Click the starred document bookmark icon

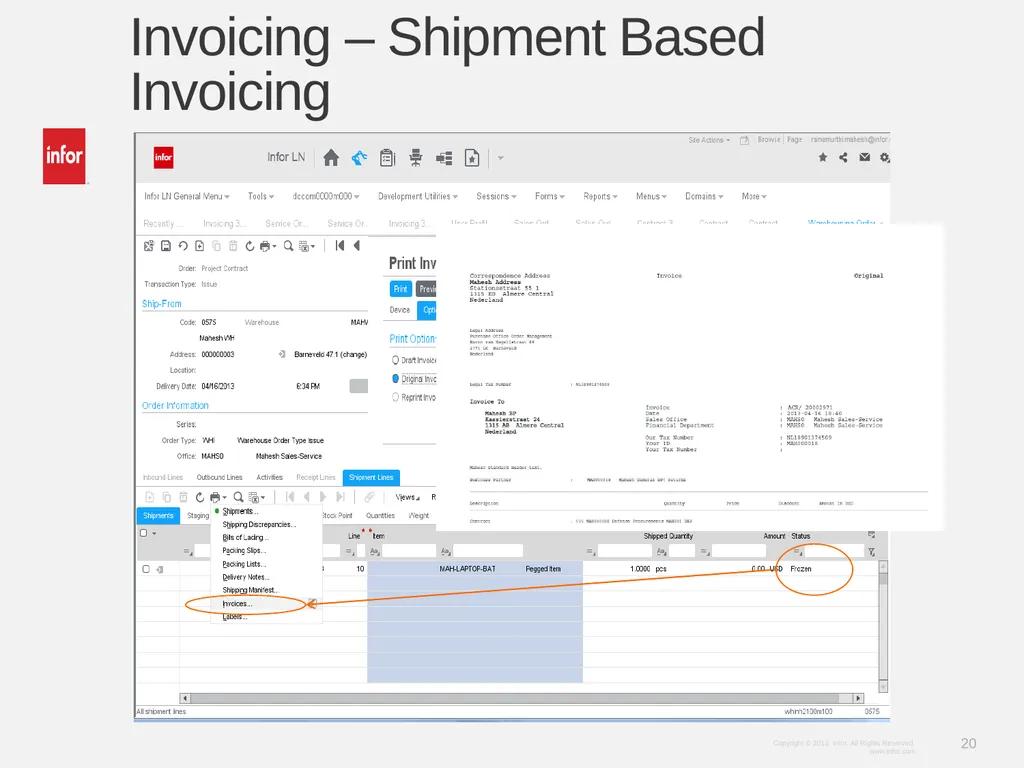472,158
